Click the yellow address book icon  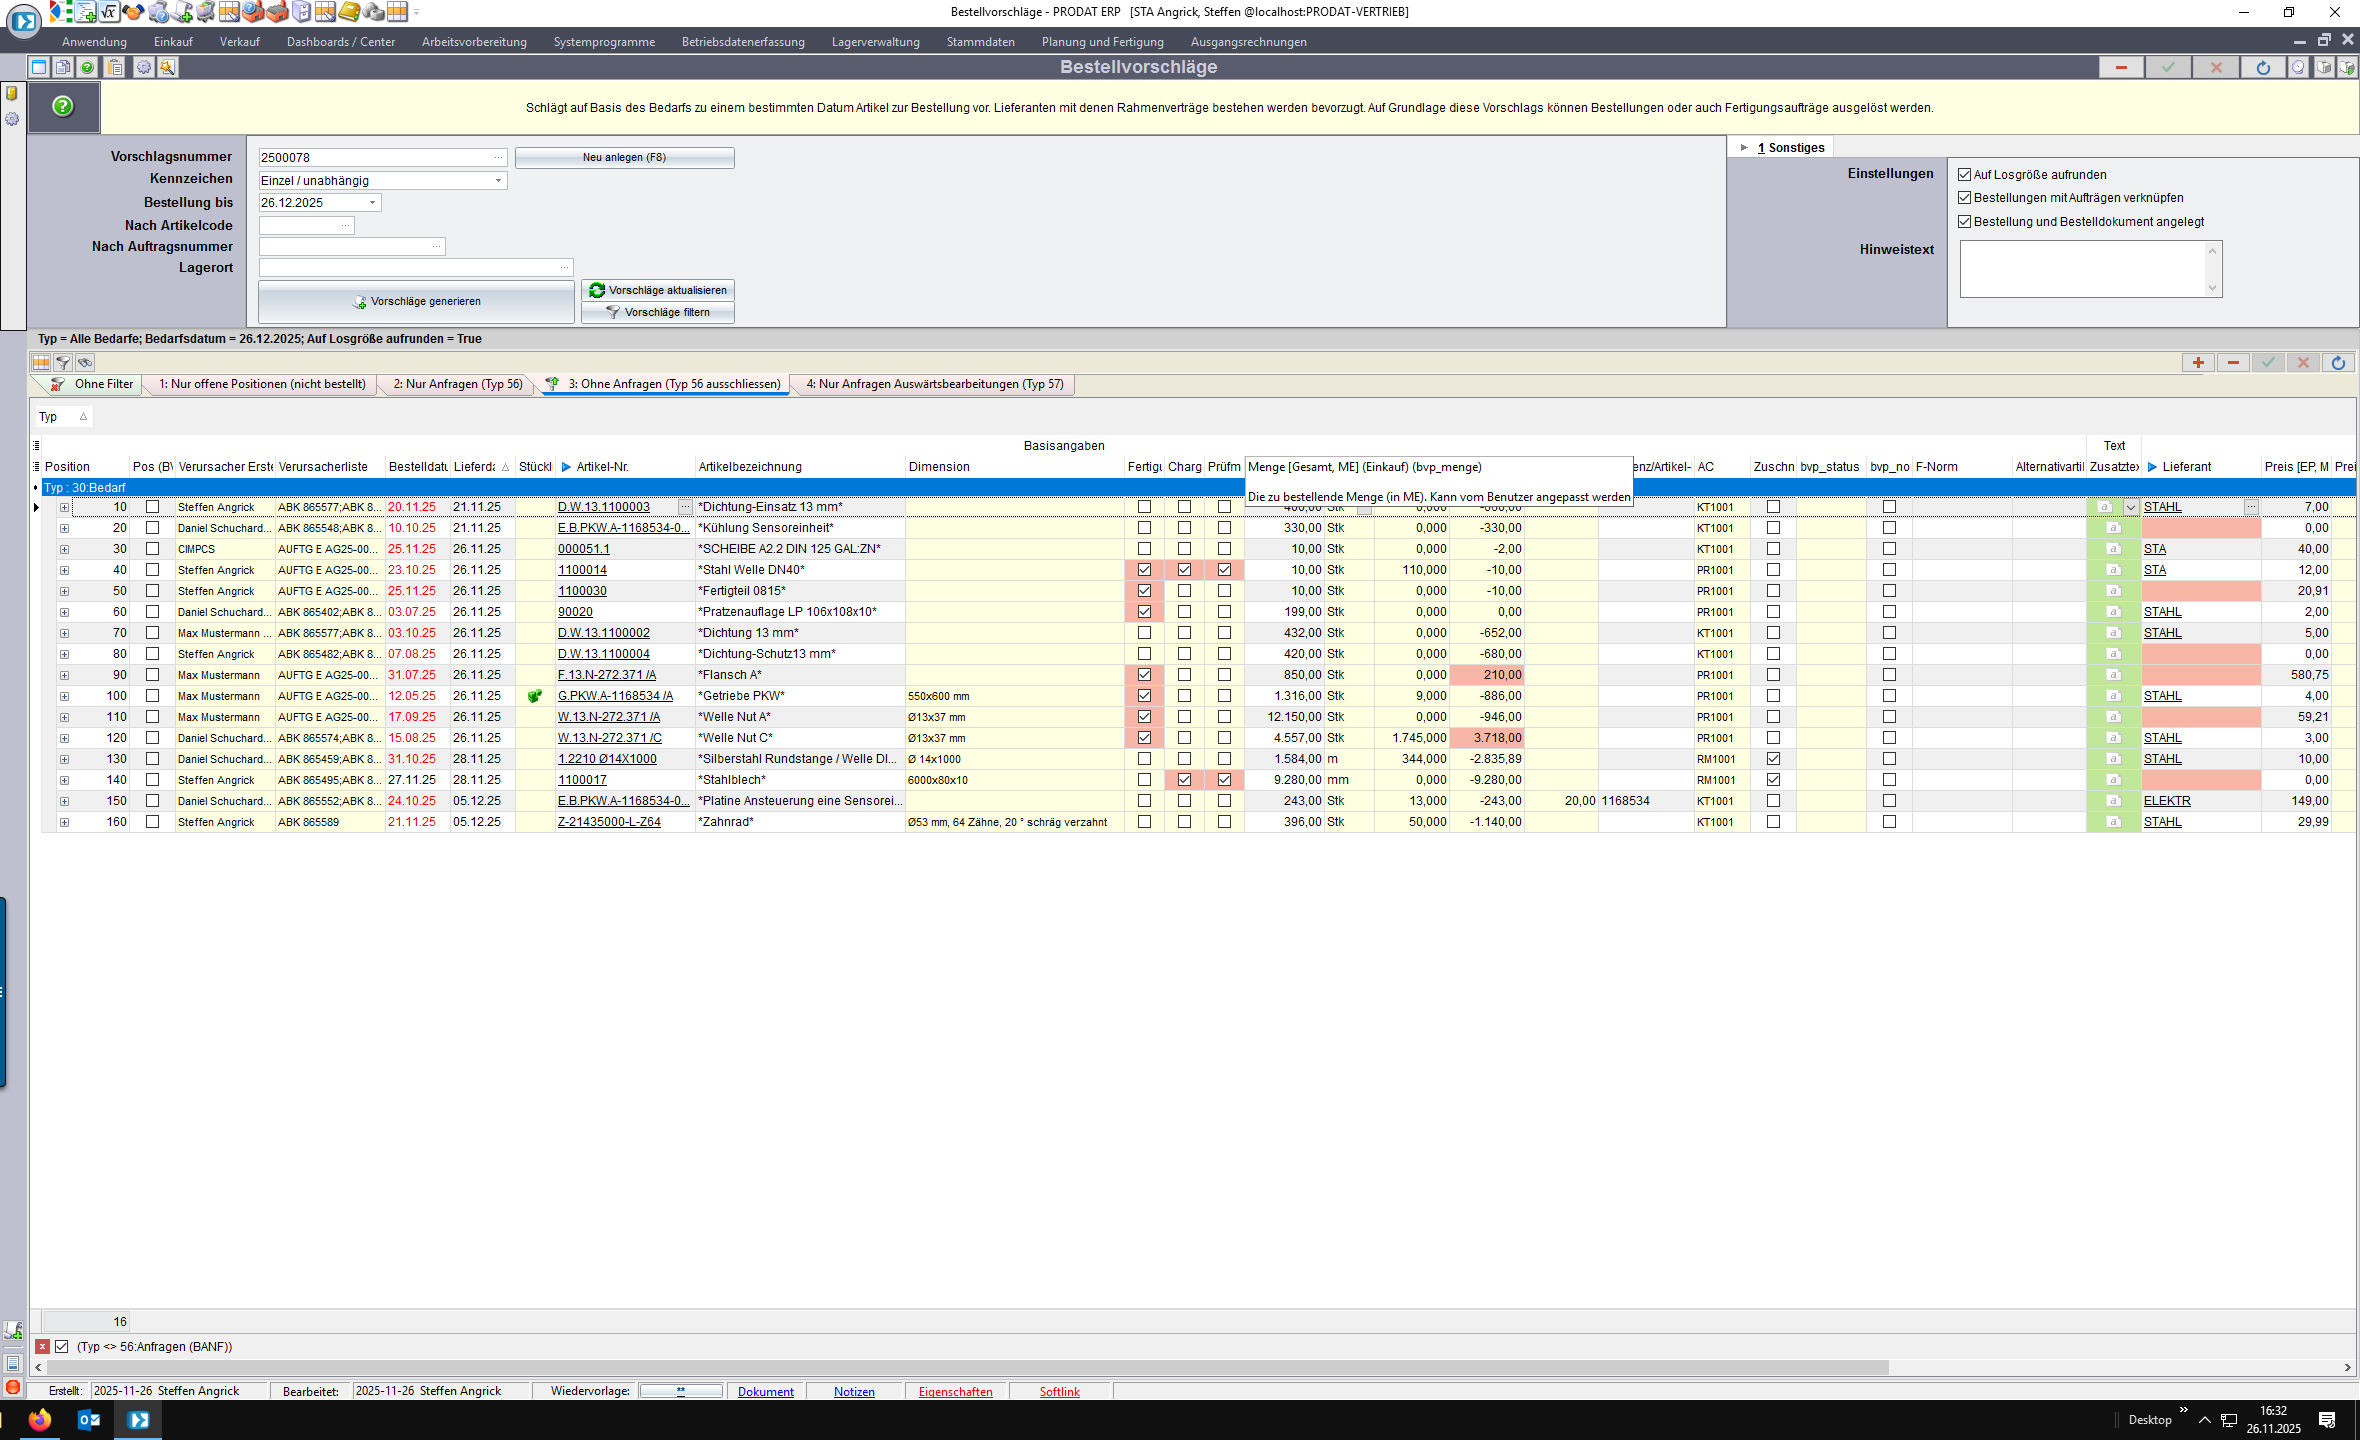(x=348, y=12)
